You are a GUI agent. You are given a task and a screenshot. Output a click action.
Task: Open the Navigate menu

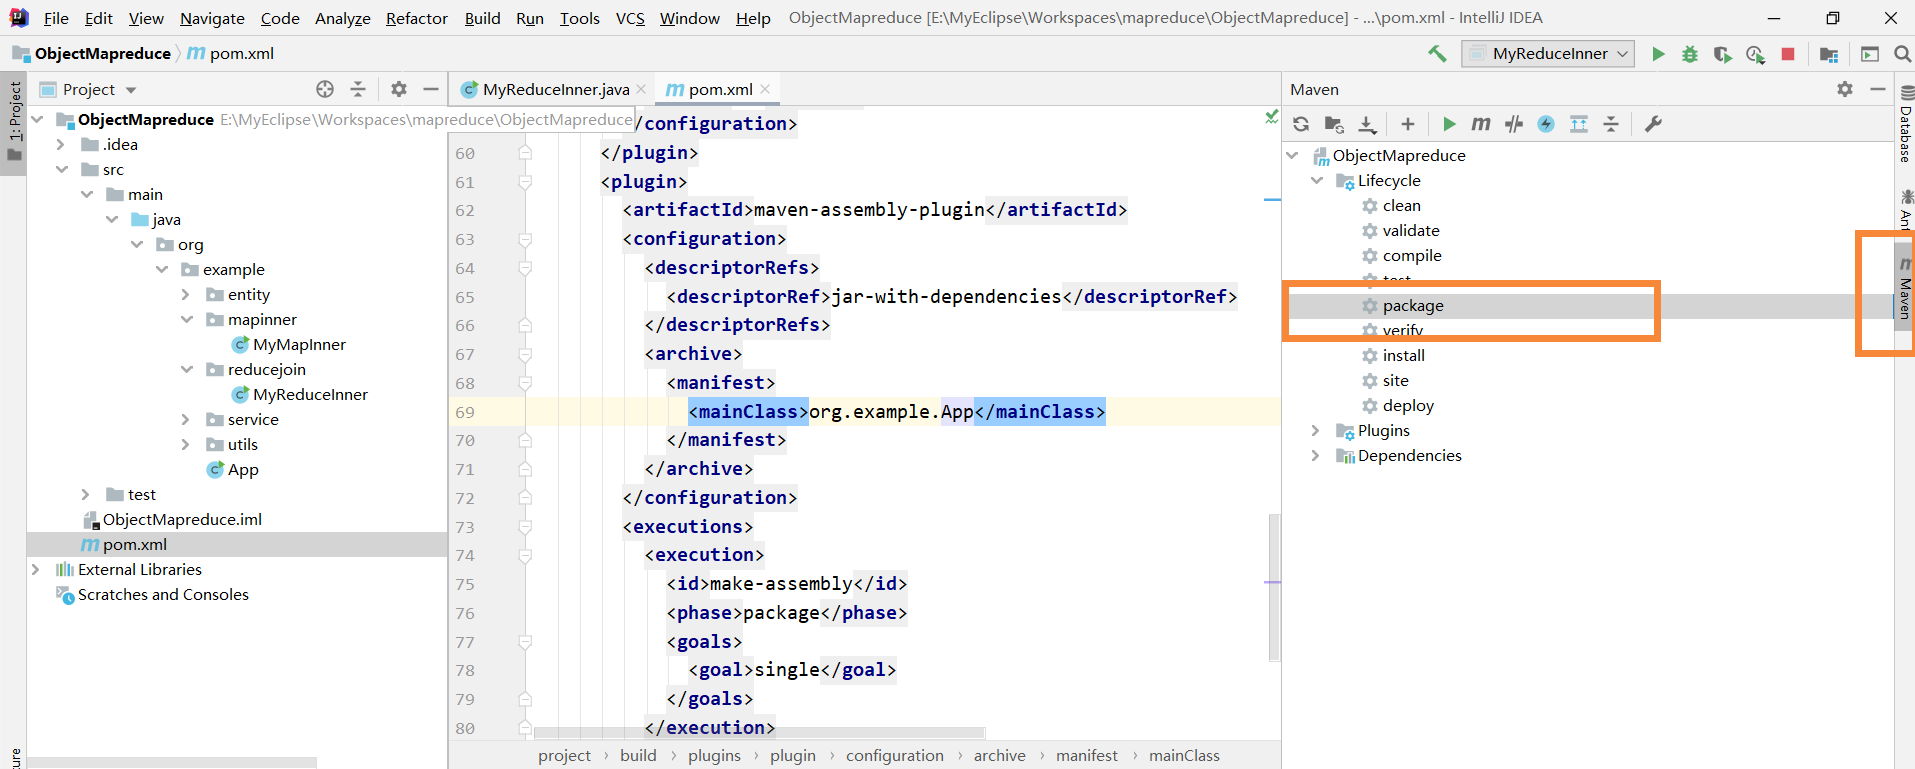[212, 18]
